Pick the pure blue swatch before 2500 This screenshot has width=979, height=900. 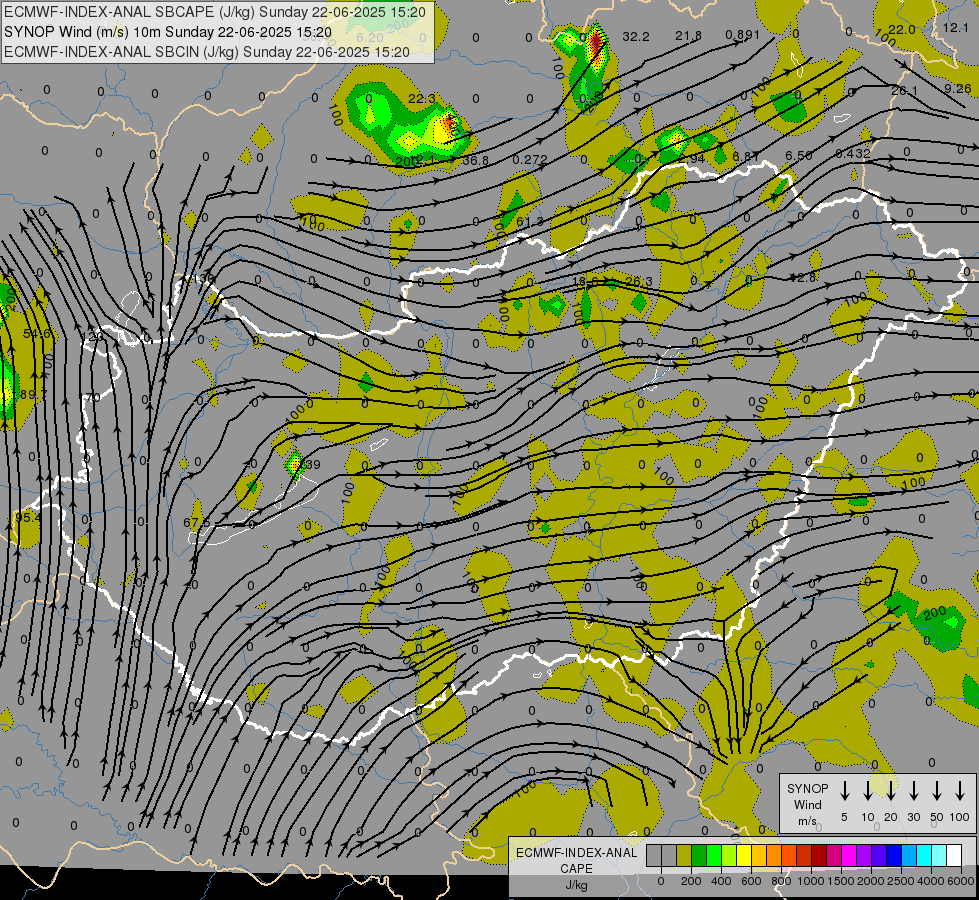(894, 856)
